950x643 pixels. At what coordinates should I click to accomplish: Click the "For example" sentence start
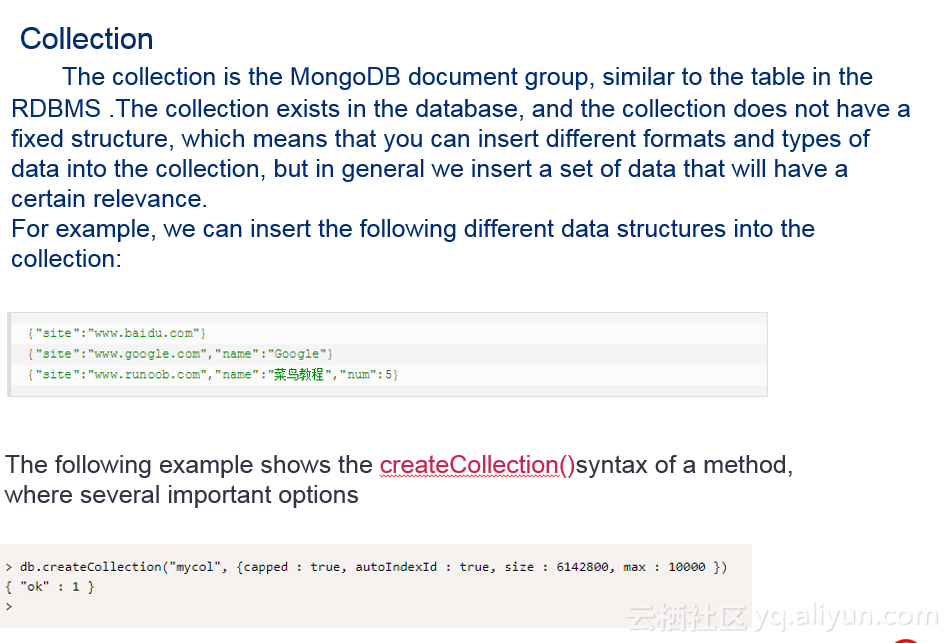80,229
